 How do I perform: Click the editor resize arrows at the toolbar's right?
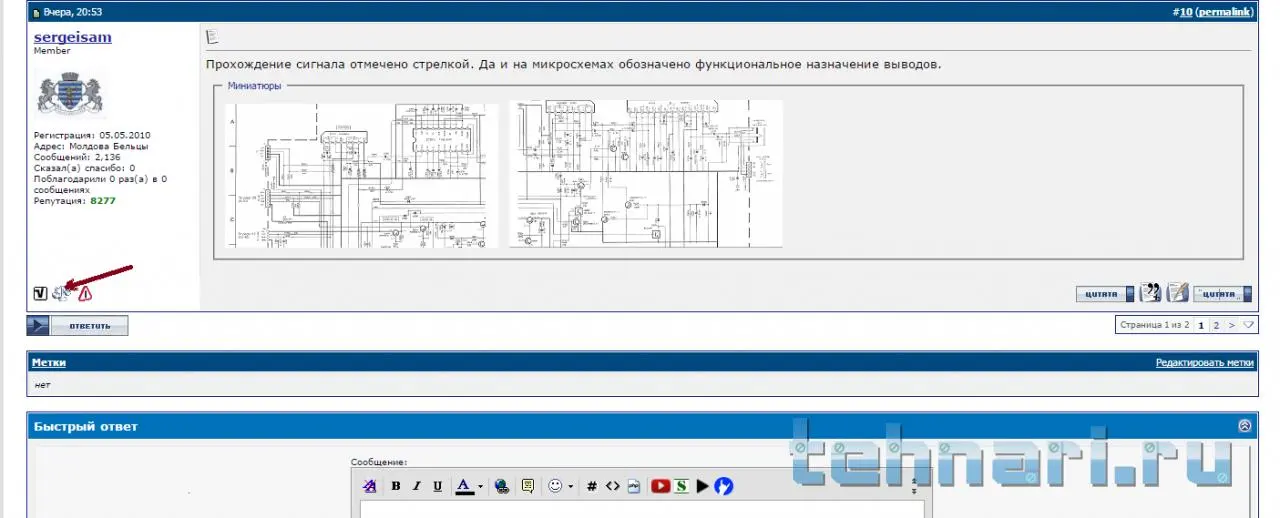point(915,486)
